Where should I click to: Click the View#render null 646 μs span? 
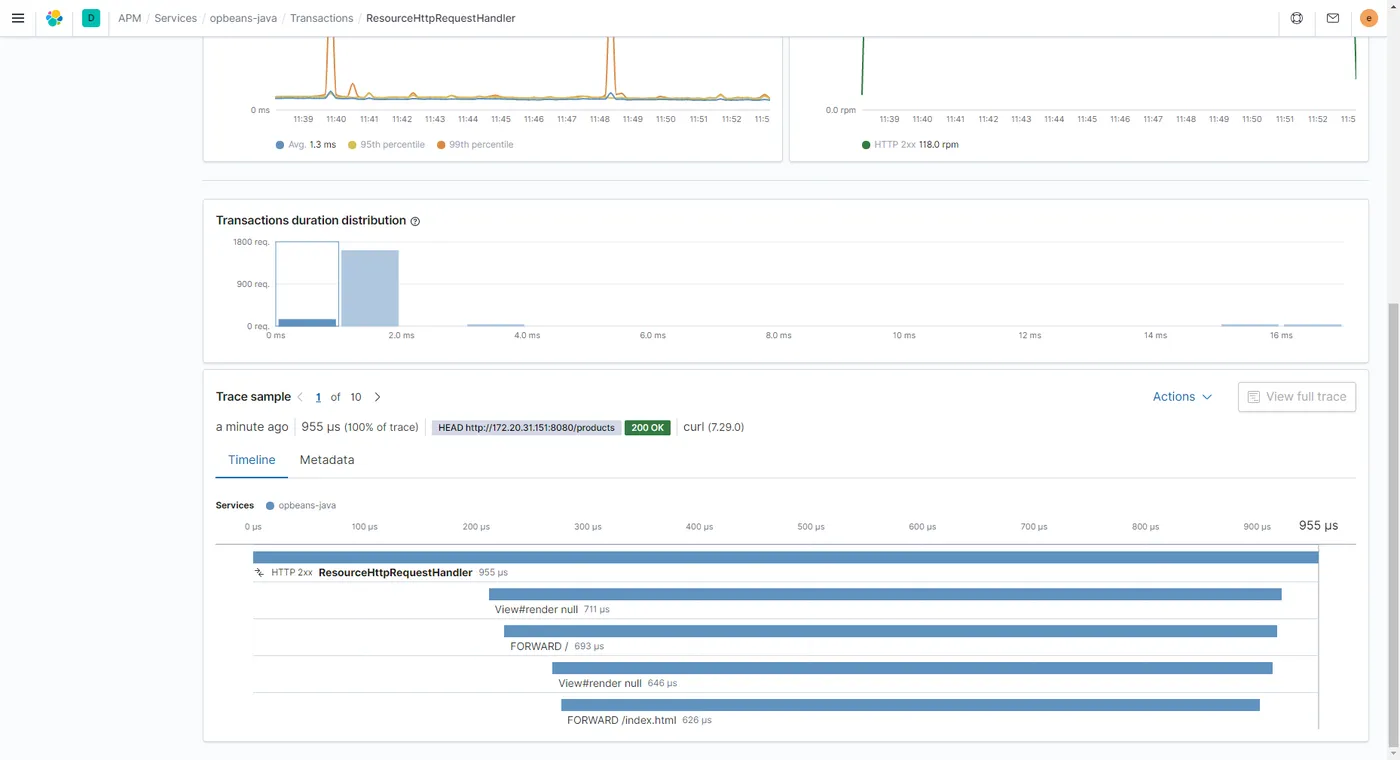click(x=912, y=668)
